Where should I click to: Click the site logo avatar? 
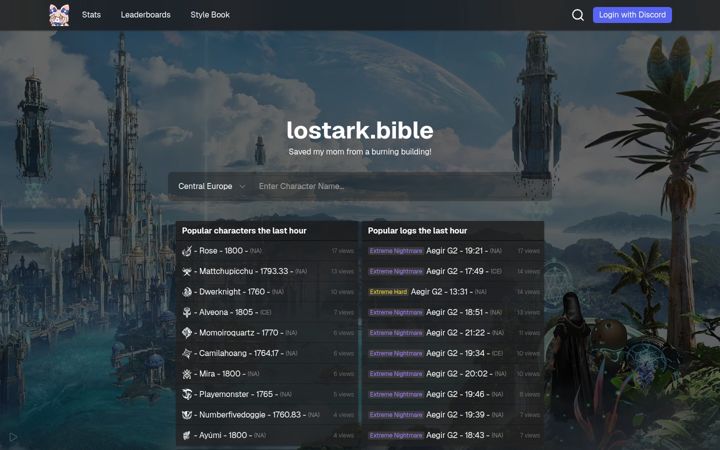[59, 15]
